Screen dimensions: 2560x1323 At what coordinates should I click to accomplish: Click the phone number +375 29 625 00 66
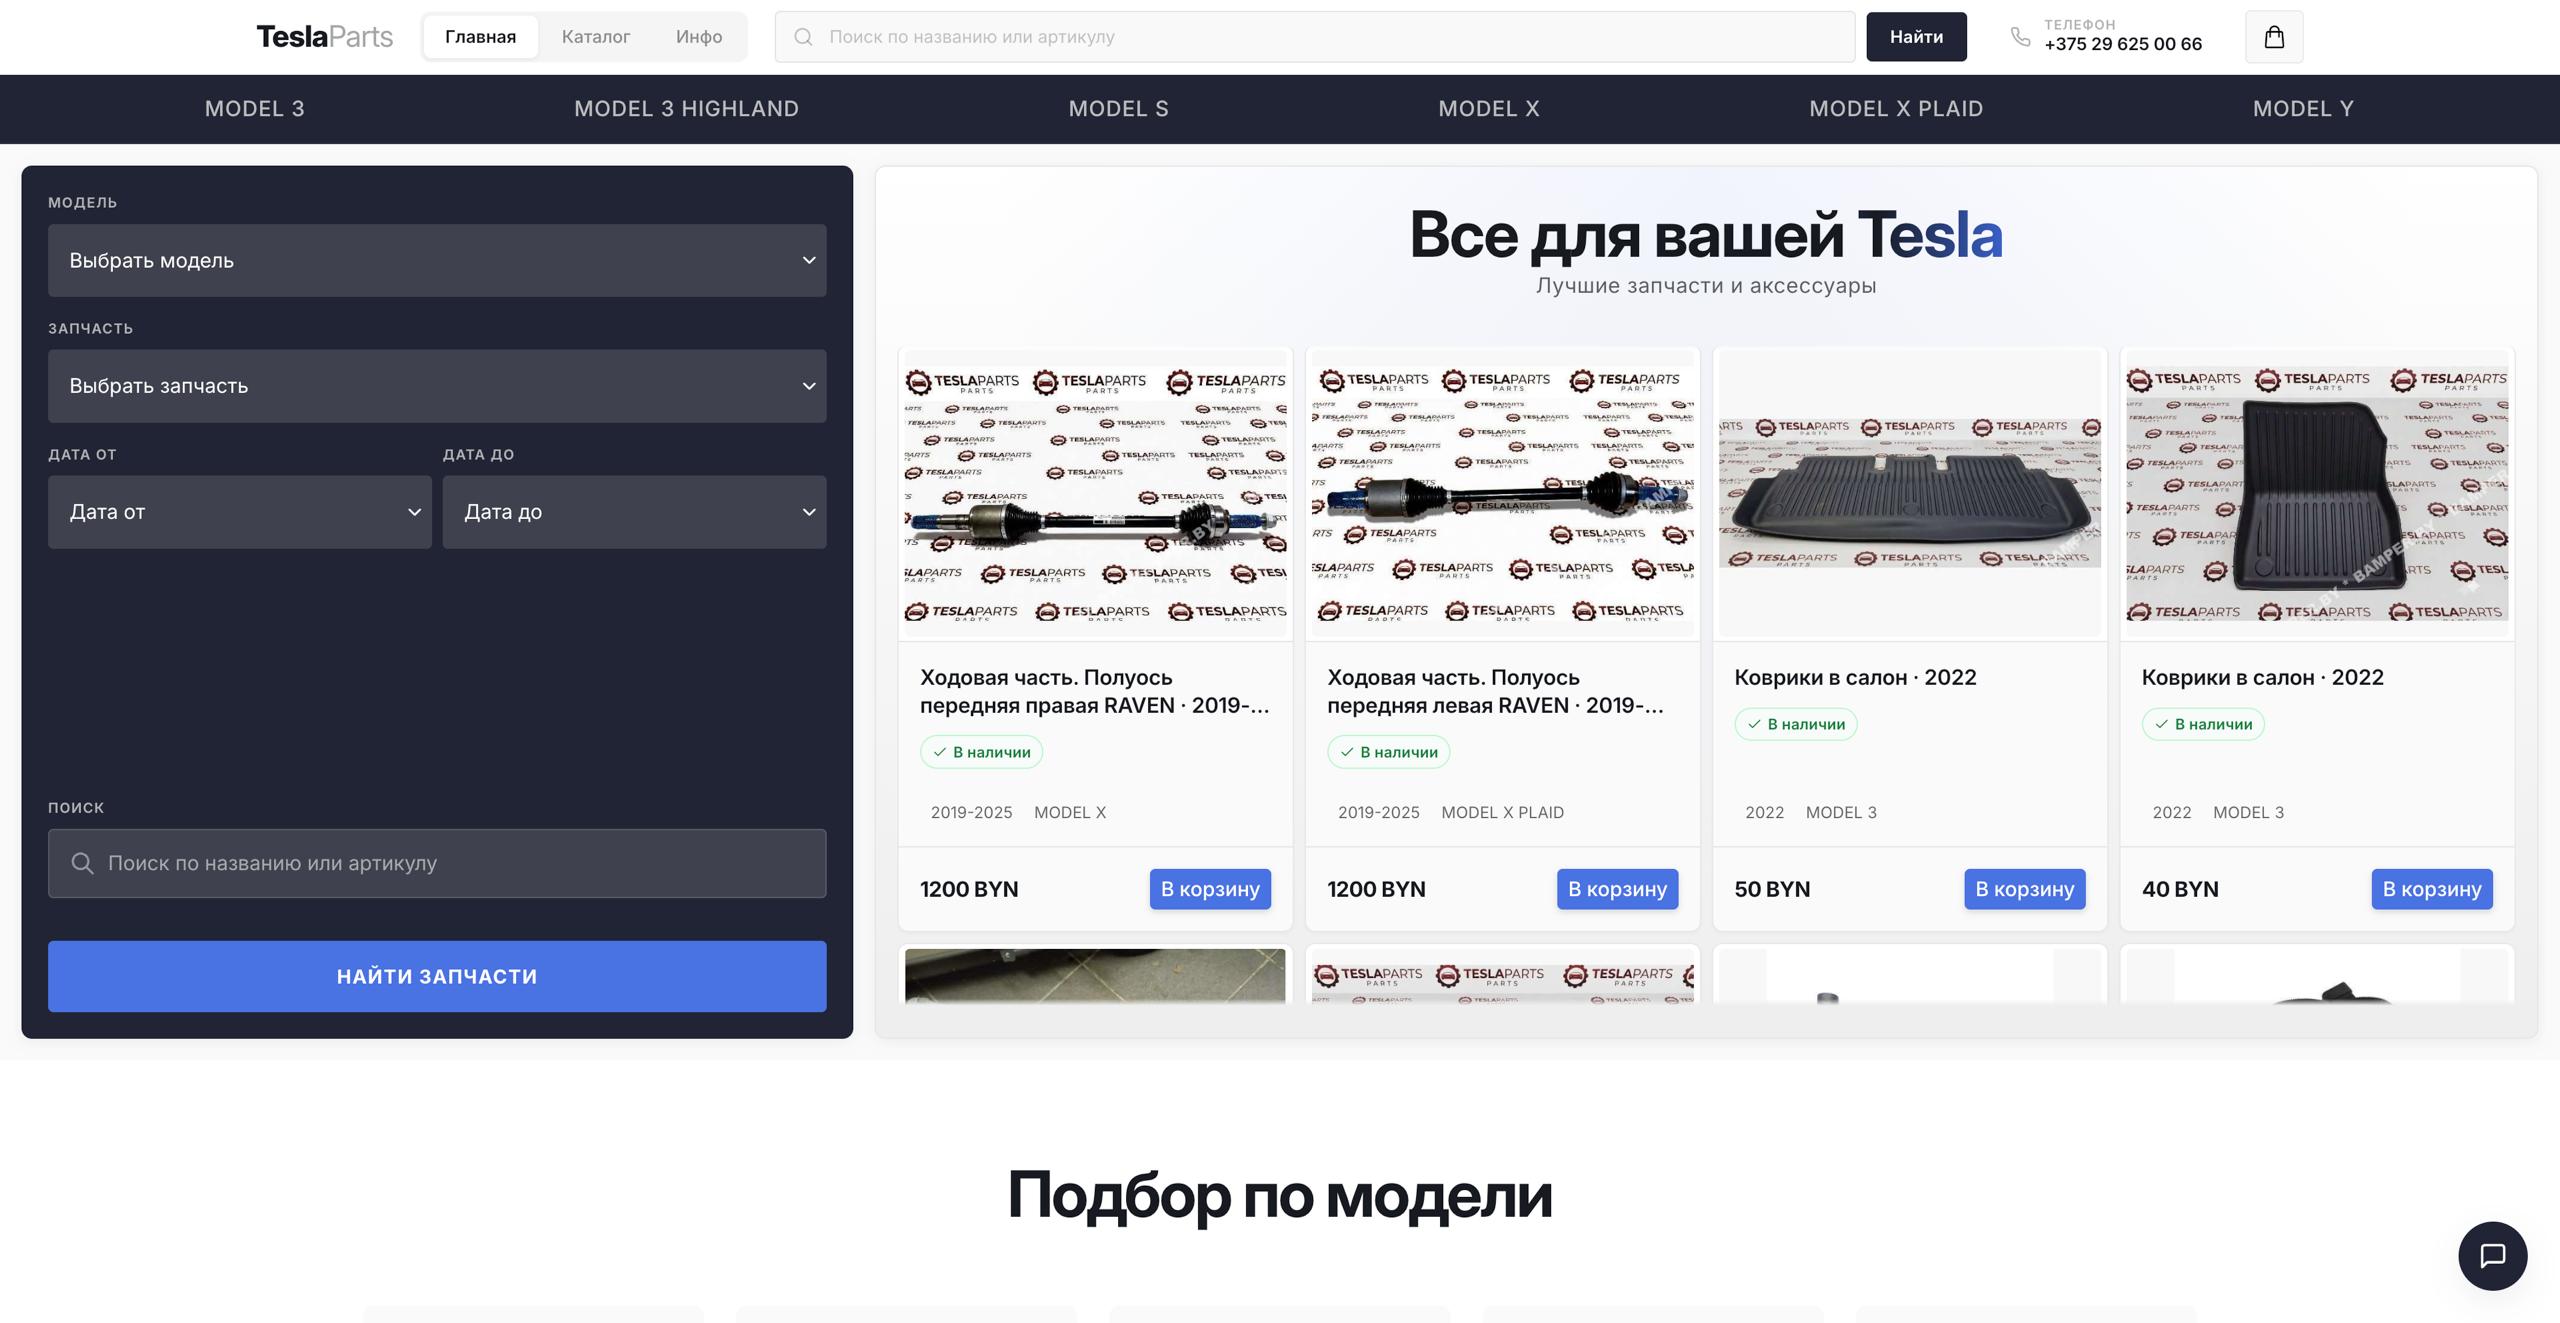(2123, 44)
